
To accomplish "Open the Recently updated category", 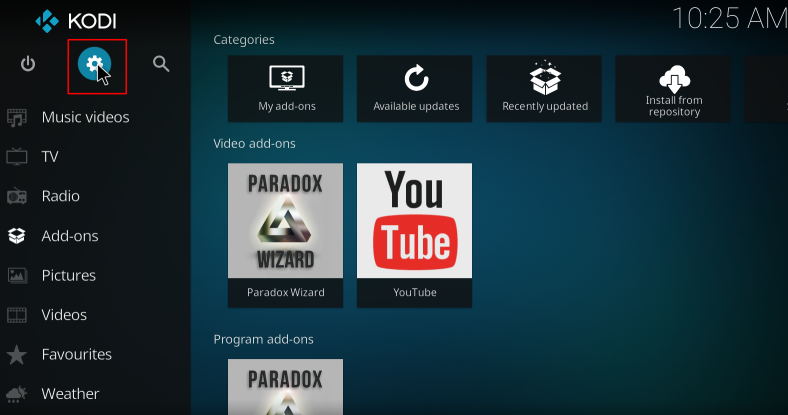I will 544,88.
